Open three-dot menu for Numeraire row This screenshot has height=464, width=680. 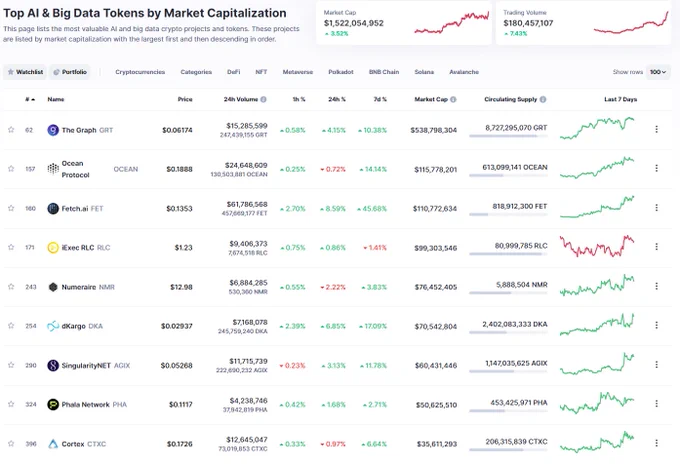tap(657, 286)
